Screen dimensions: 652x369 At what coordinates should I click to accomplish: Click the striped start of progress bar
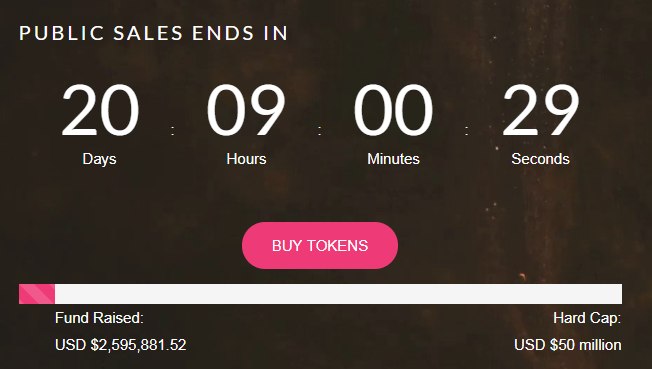point(37,294)
